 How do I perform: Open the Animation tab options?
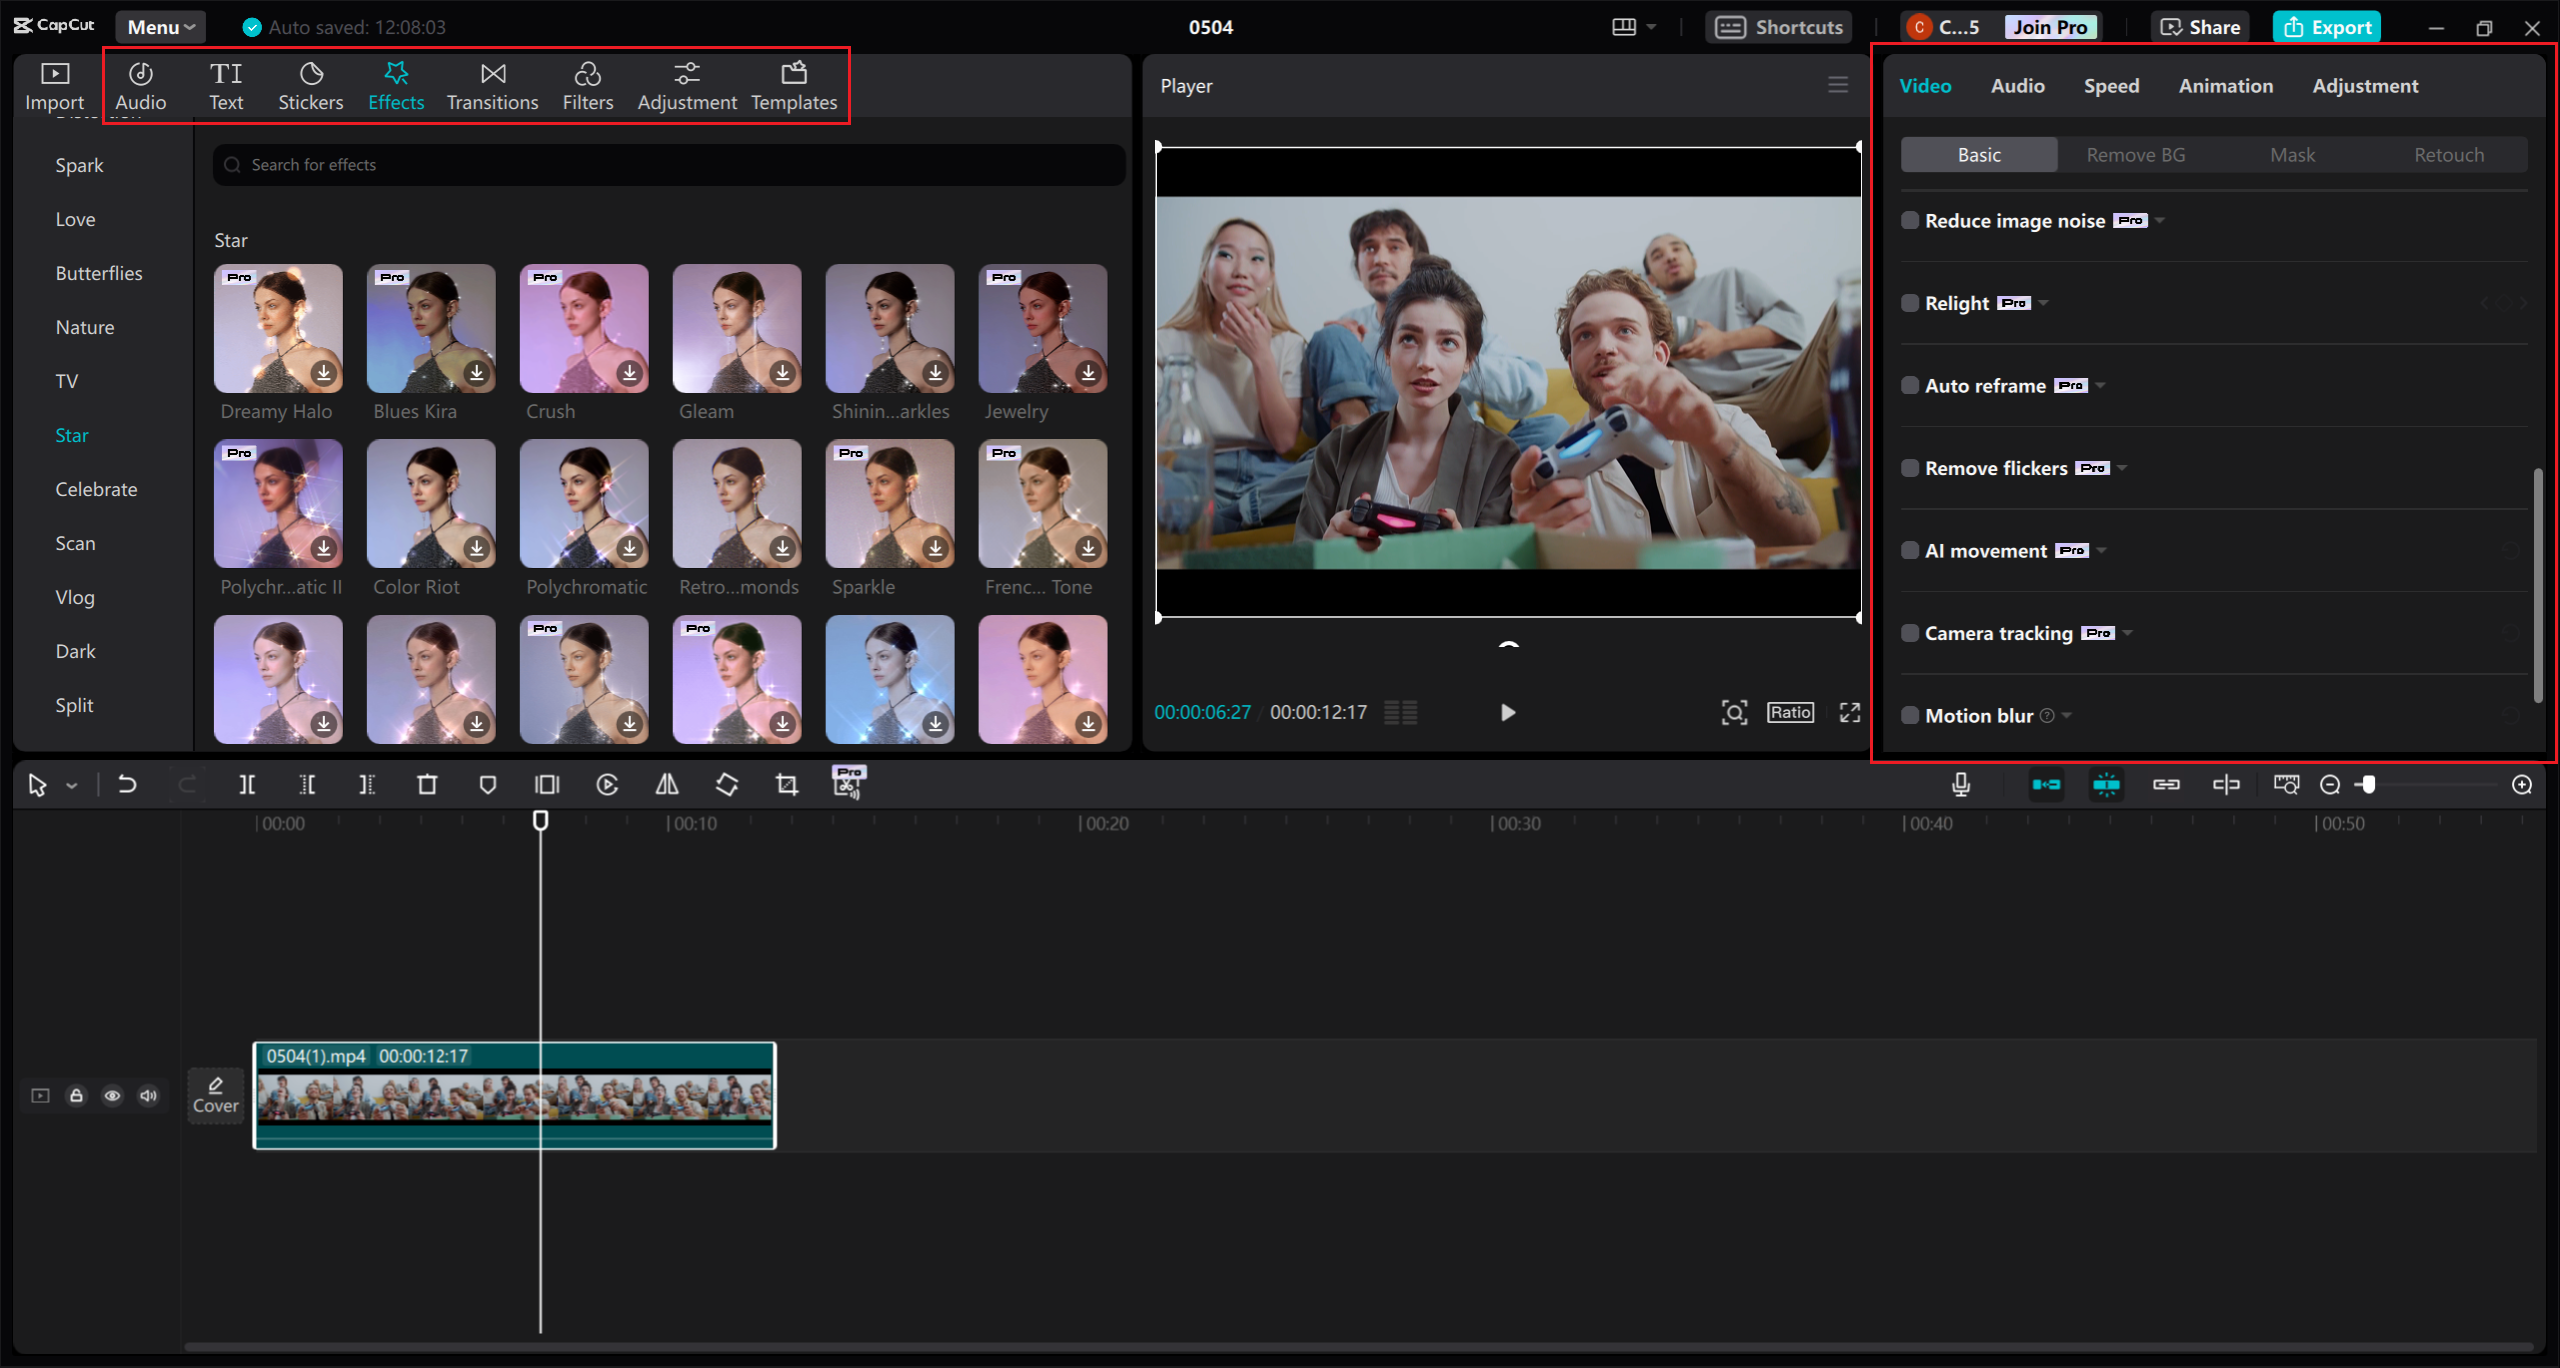tap(2225, 85)
